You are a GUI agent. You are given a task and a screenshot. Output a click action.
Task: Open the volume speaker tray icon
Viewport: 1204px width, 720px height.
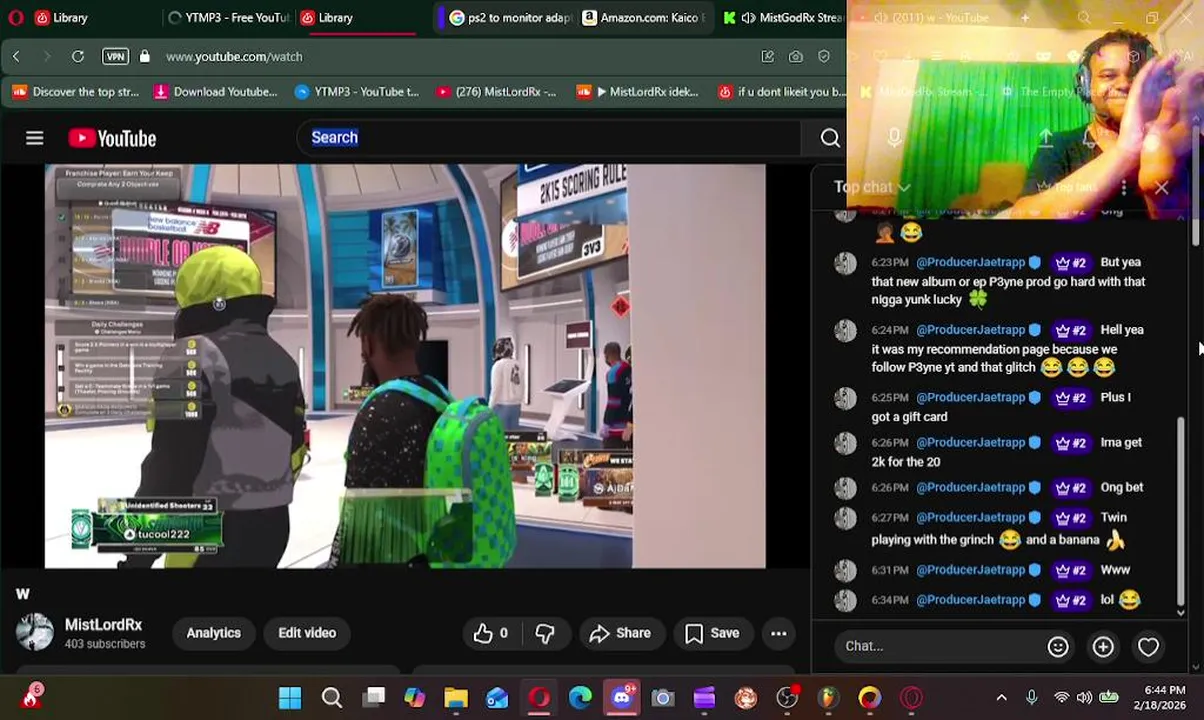(1084, 698)
